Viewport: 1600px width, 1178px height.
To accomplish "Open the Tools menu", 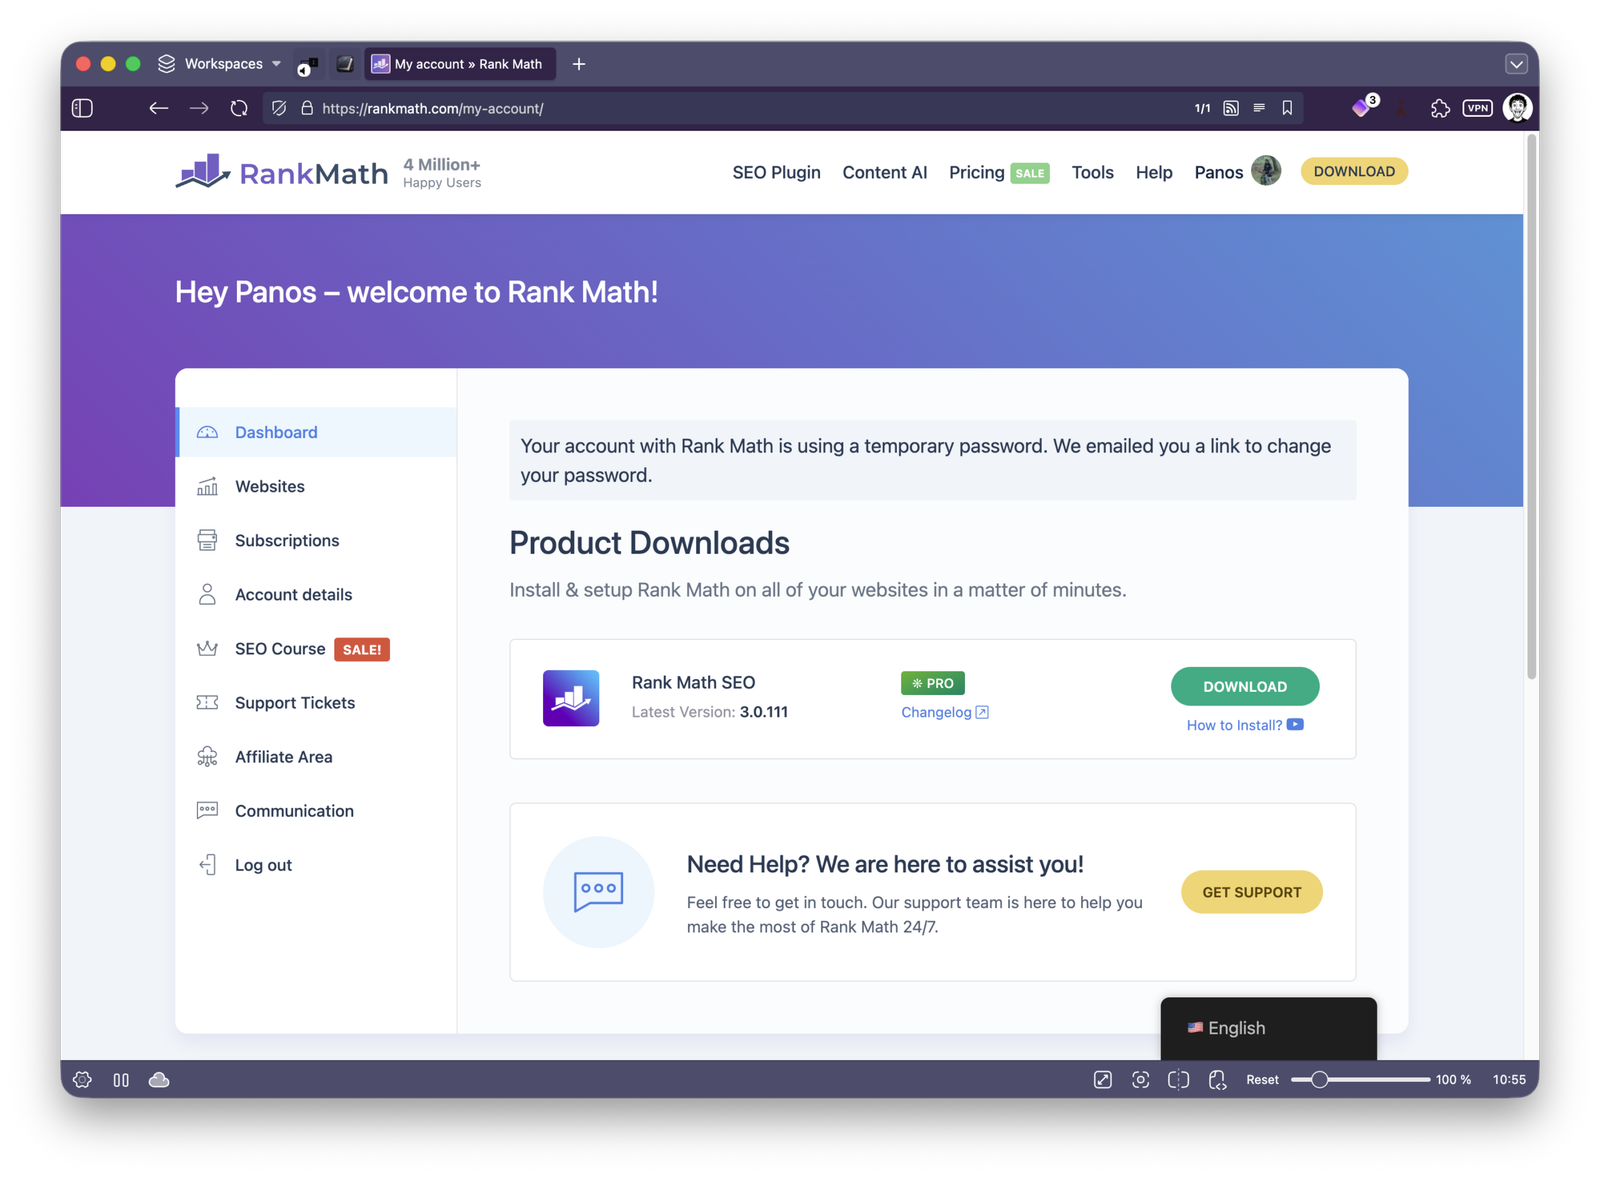I will [1092, 172].
